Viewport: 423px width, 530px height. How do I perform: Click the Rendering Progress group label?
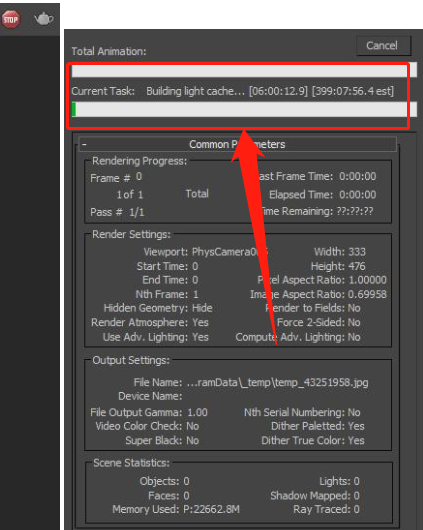139,161
